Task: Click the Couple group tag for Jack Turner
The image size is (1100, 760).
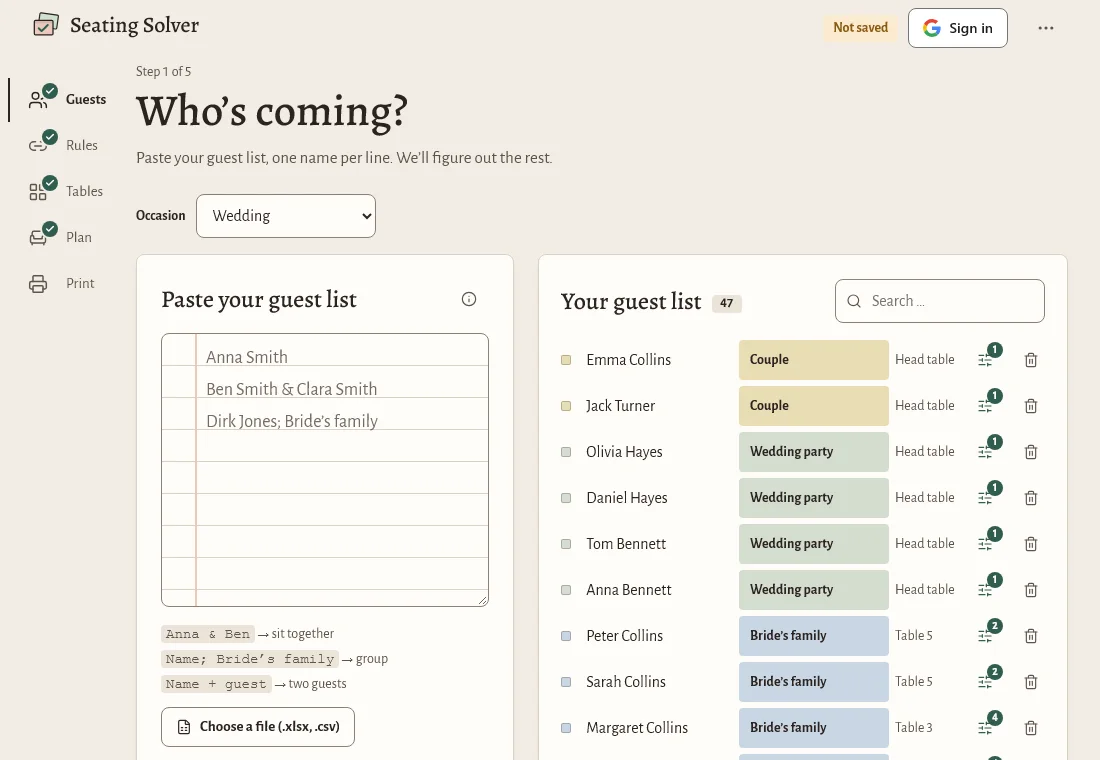Action: 813,406
